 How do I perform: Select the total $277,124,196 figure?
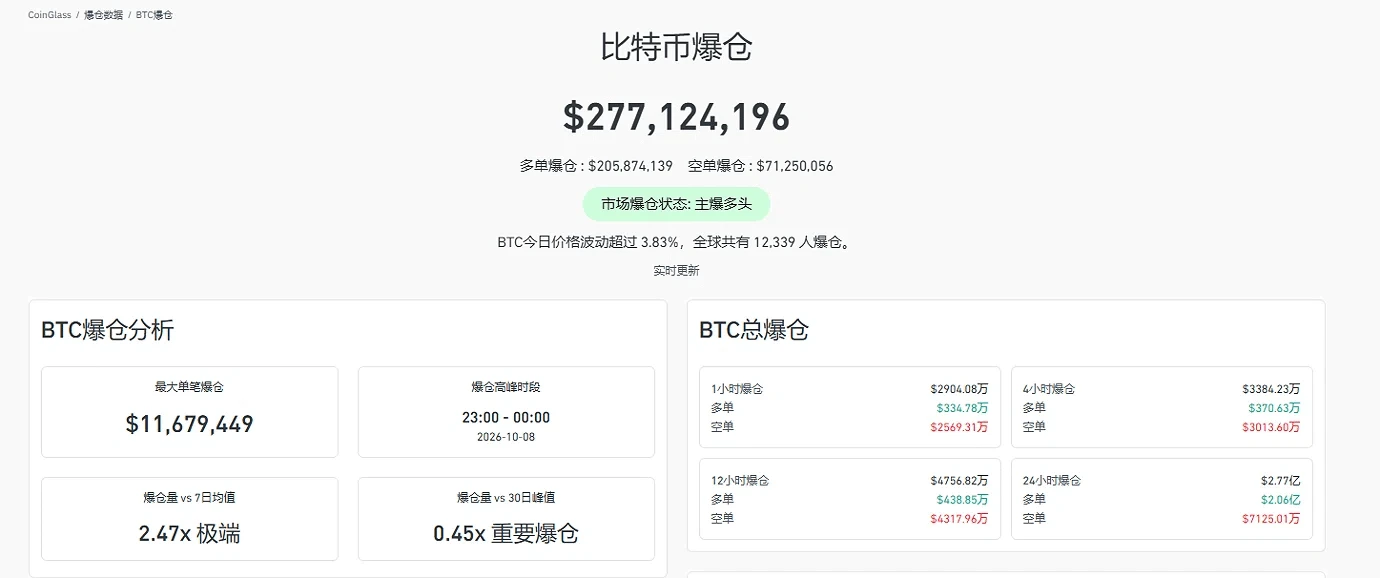point(676,117)
